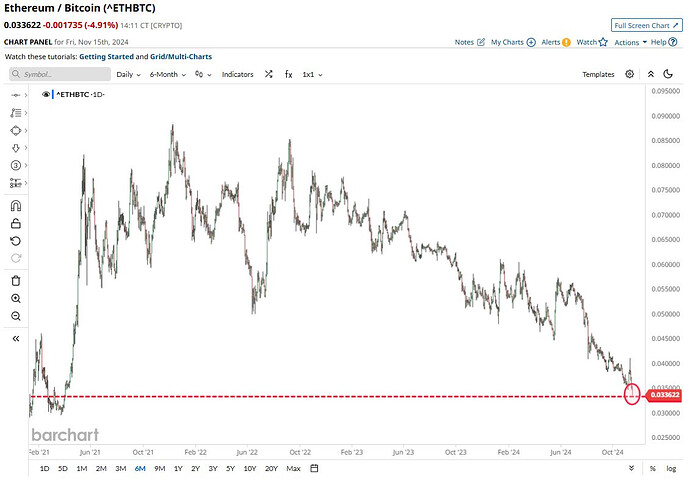Select the 2M time range
The height and width of the screenshot is (481, 690).
pos(101,468)
